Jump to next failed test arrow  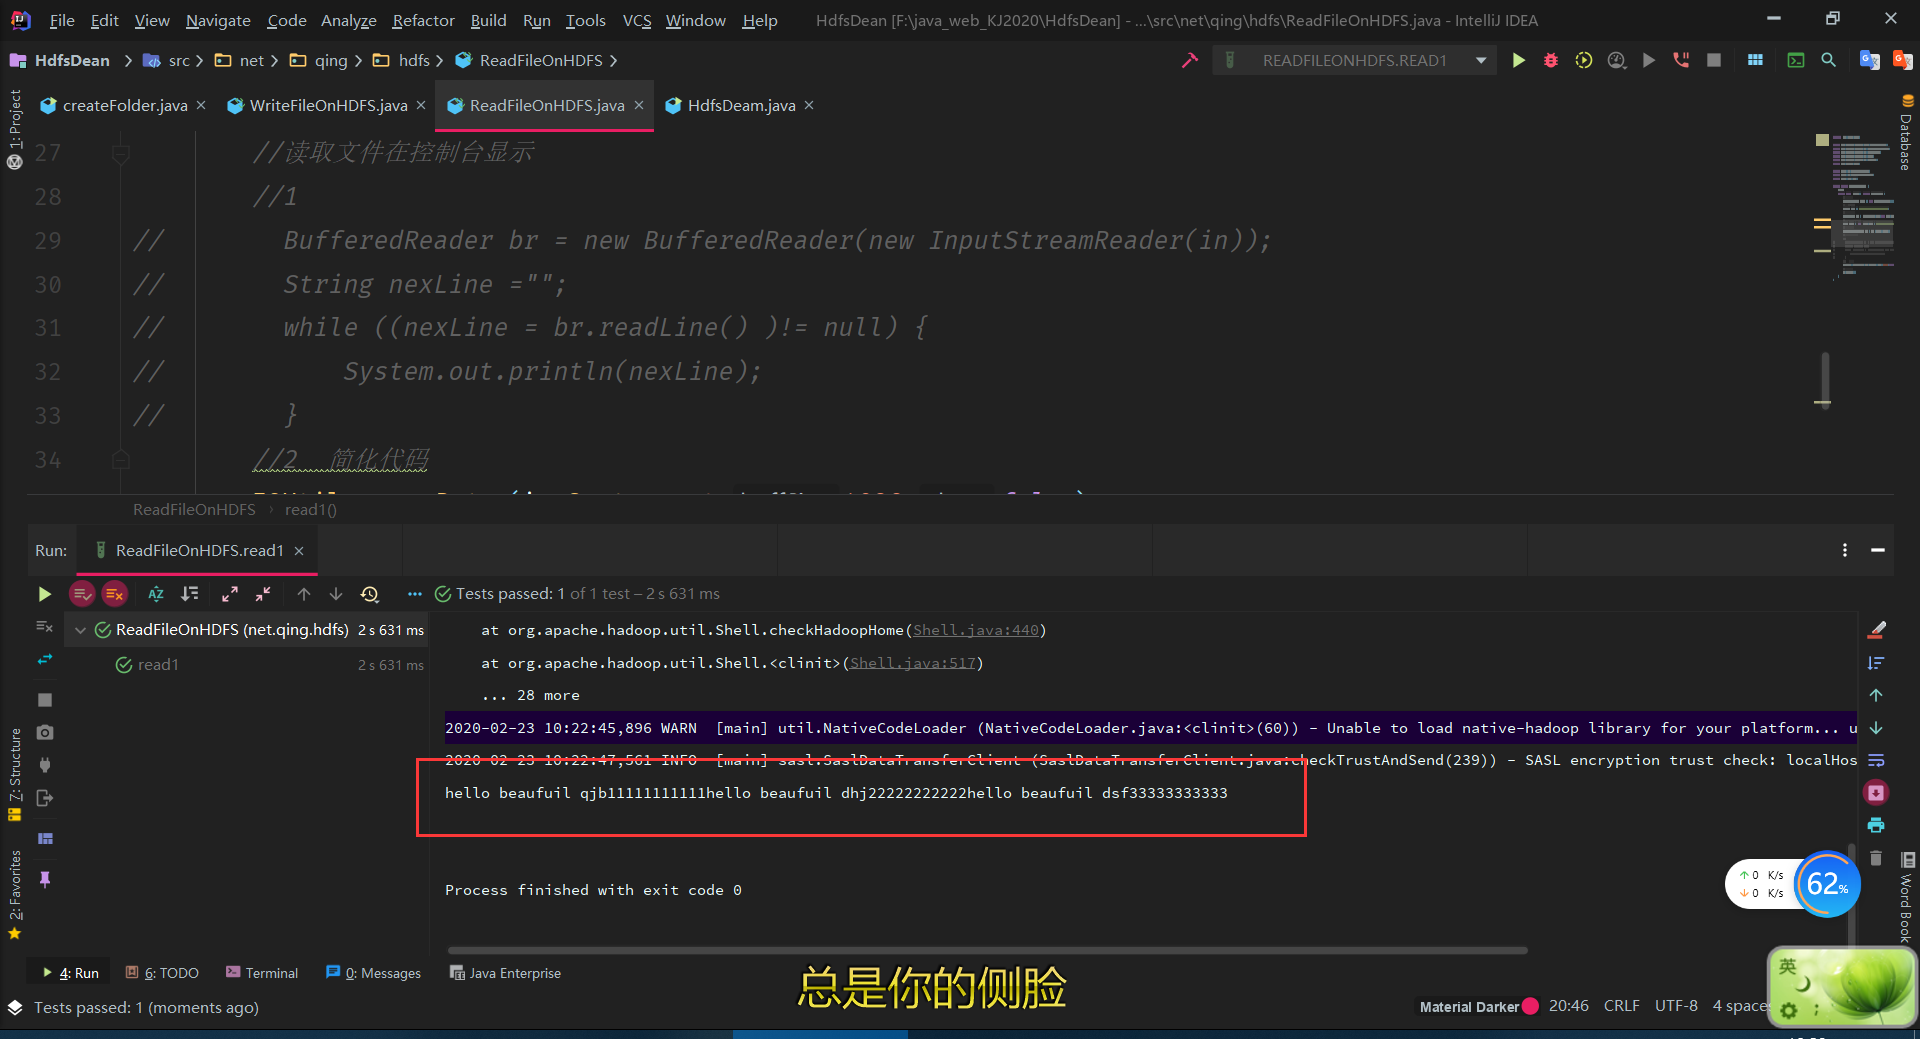336,594
